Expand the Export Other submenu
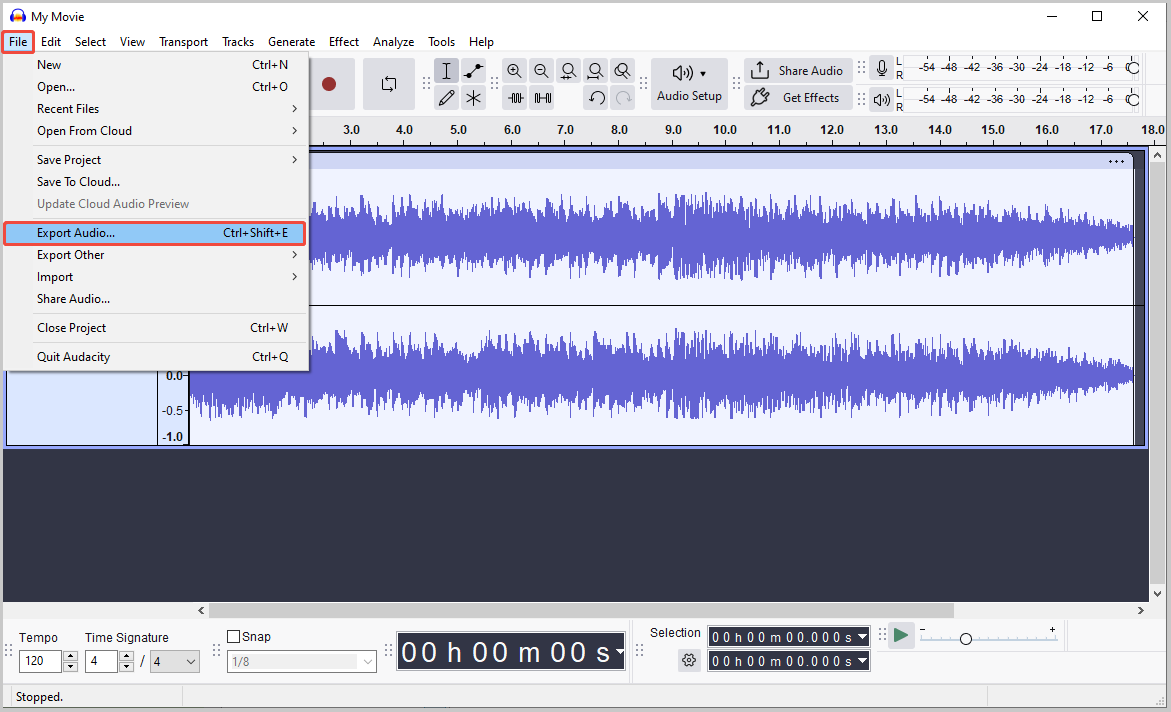The image size is (1171, 712). point(155,255)
